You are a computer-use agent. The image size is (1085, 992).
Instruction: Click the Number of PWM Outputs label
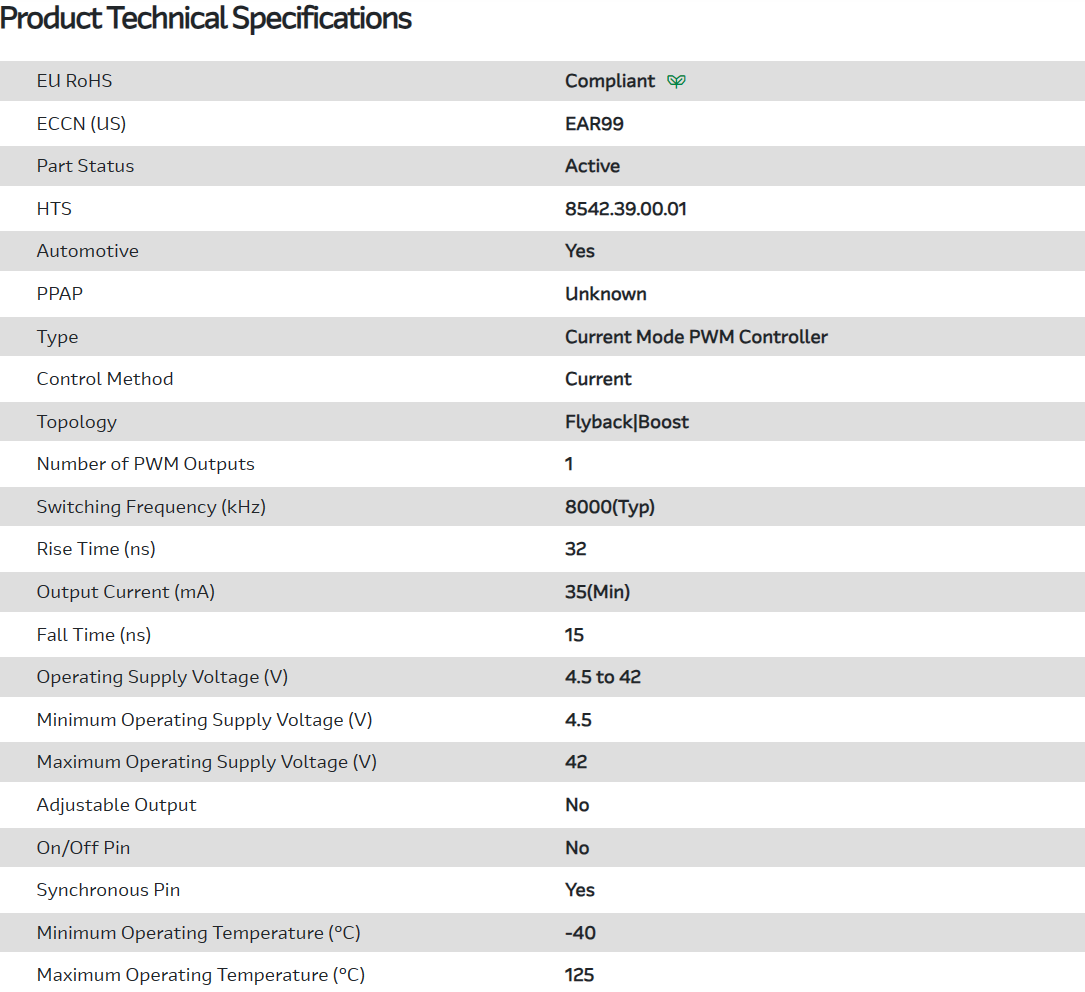[146, 464]
